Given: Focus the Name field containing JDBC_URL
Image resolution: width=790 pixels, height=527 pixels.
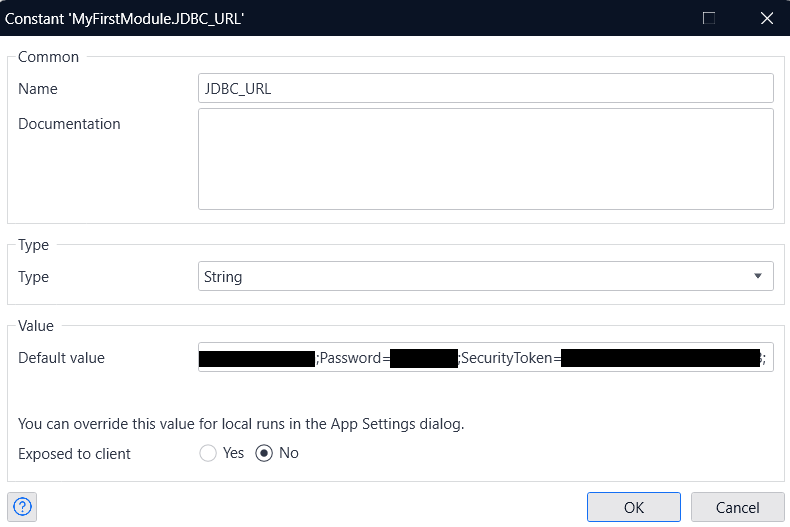Looking at the screenshot, I should tap(485, 88).
